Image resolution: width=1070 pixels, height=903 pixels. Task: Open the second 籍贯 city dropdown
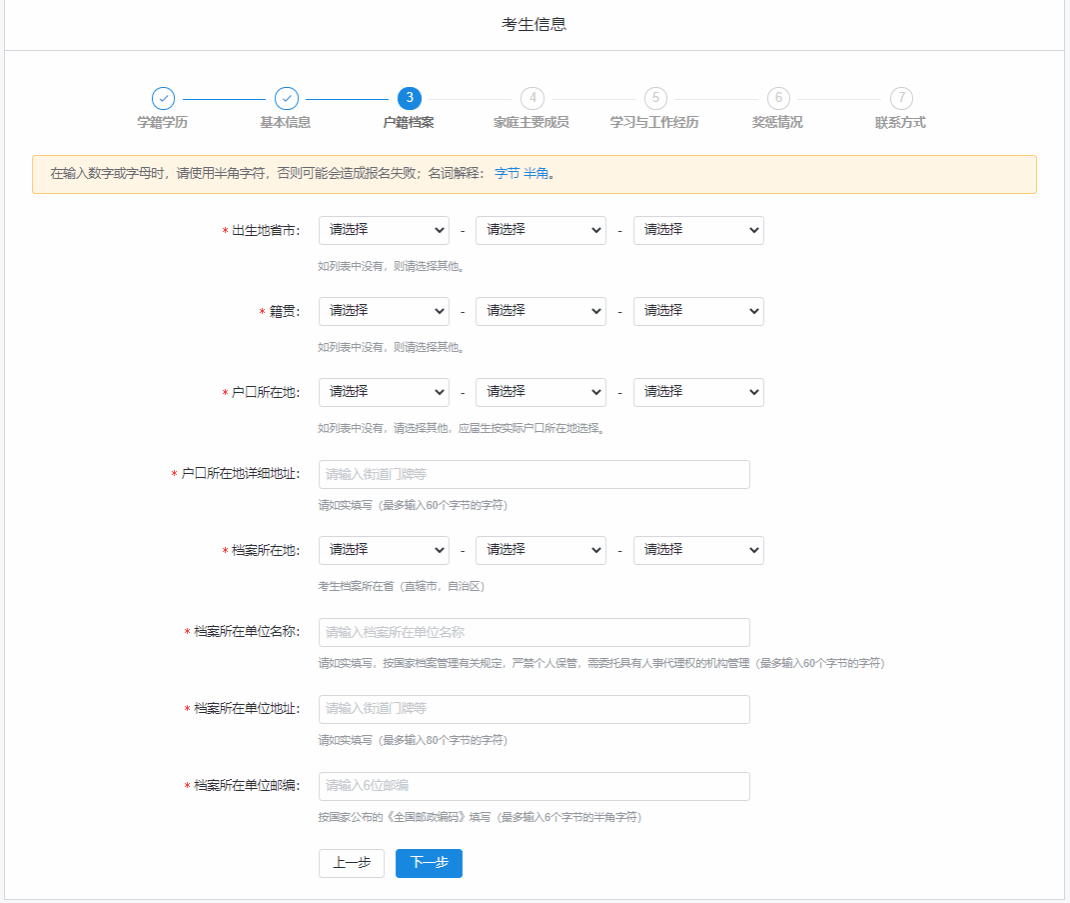pyautogui.click(x=540, y=311)
